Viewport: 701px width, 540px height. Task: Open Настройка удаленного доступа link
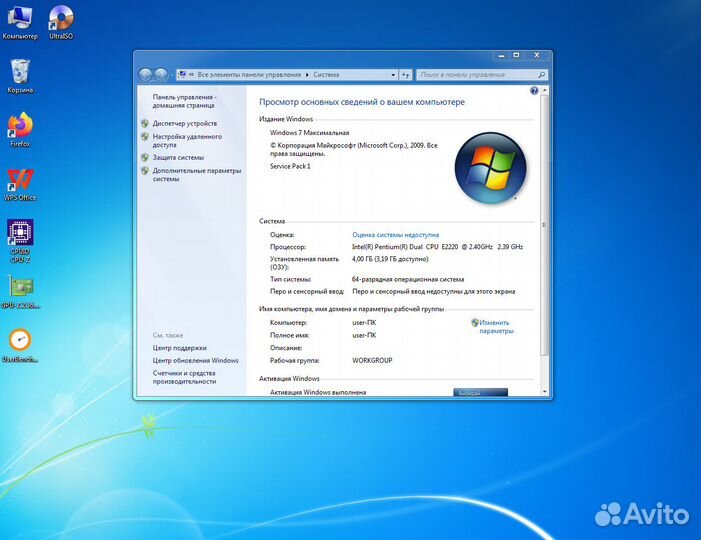click(x=187, y=141)
